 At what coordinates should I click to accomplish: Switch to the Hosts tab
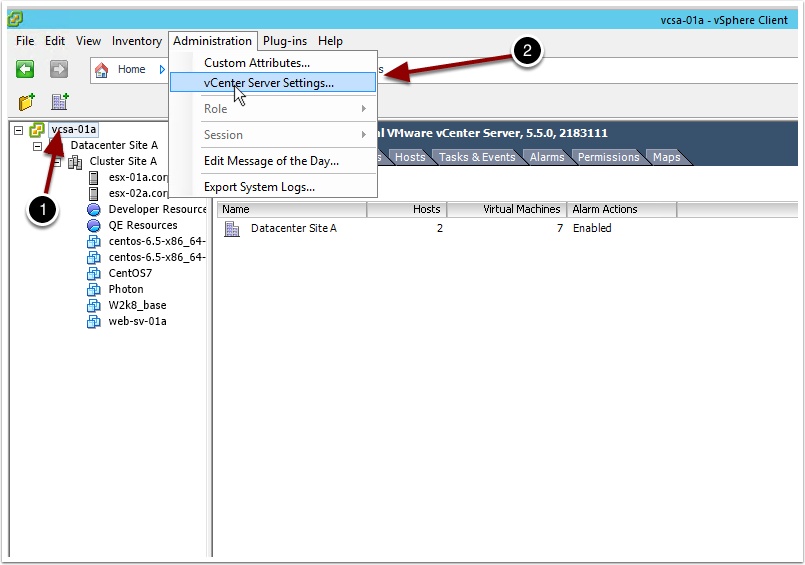pyautogui.click(x=410, y=157)
